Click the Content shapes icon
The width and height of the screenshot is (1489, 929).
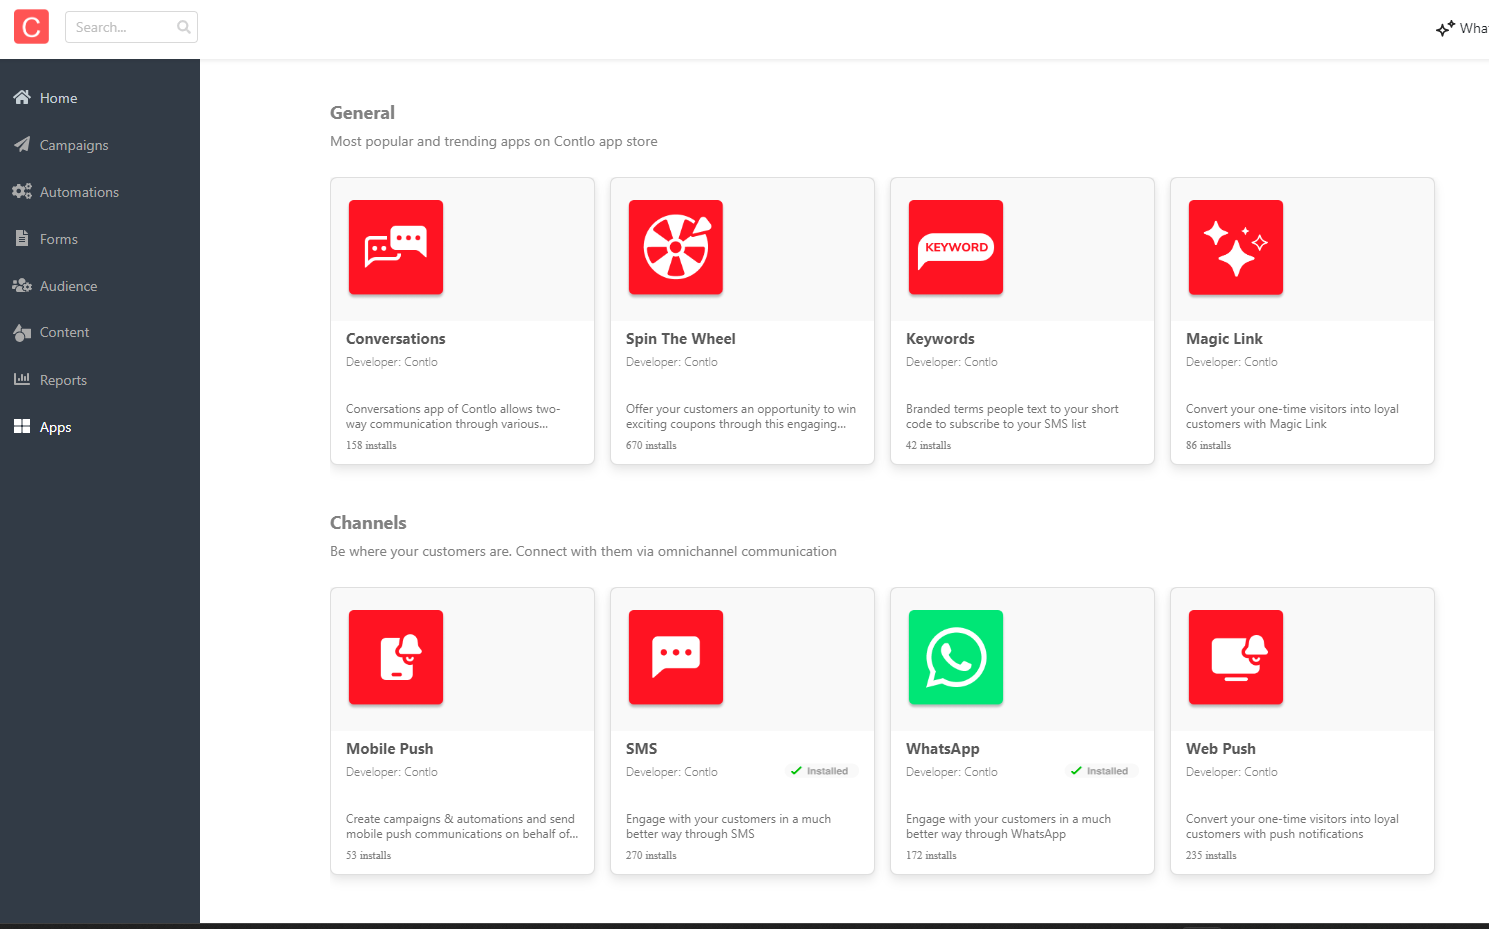[22, 332]
